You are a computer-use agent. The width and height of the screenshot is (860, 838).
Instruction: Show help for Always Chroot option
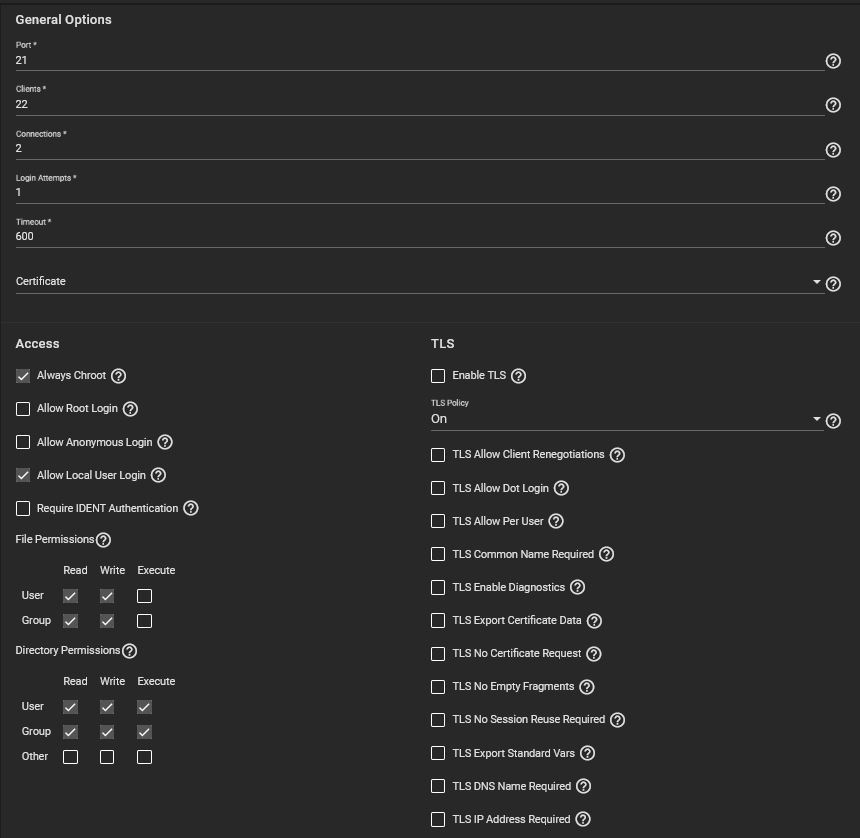(x=118, y=376)
